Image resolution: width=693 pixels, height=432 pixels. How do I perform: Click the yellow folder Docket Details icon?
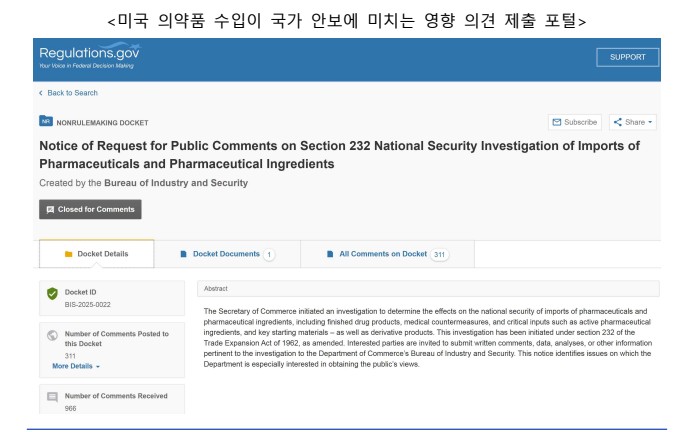tap(69, 254)
